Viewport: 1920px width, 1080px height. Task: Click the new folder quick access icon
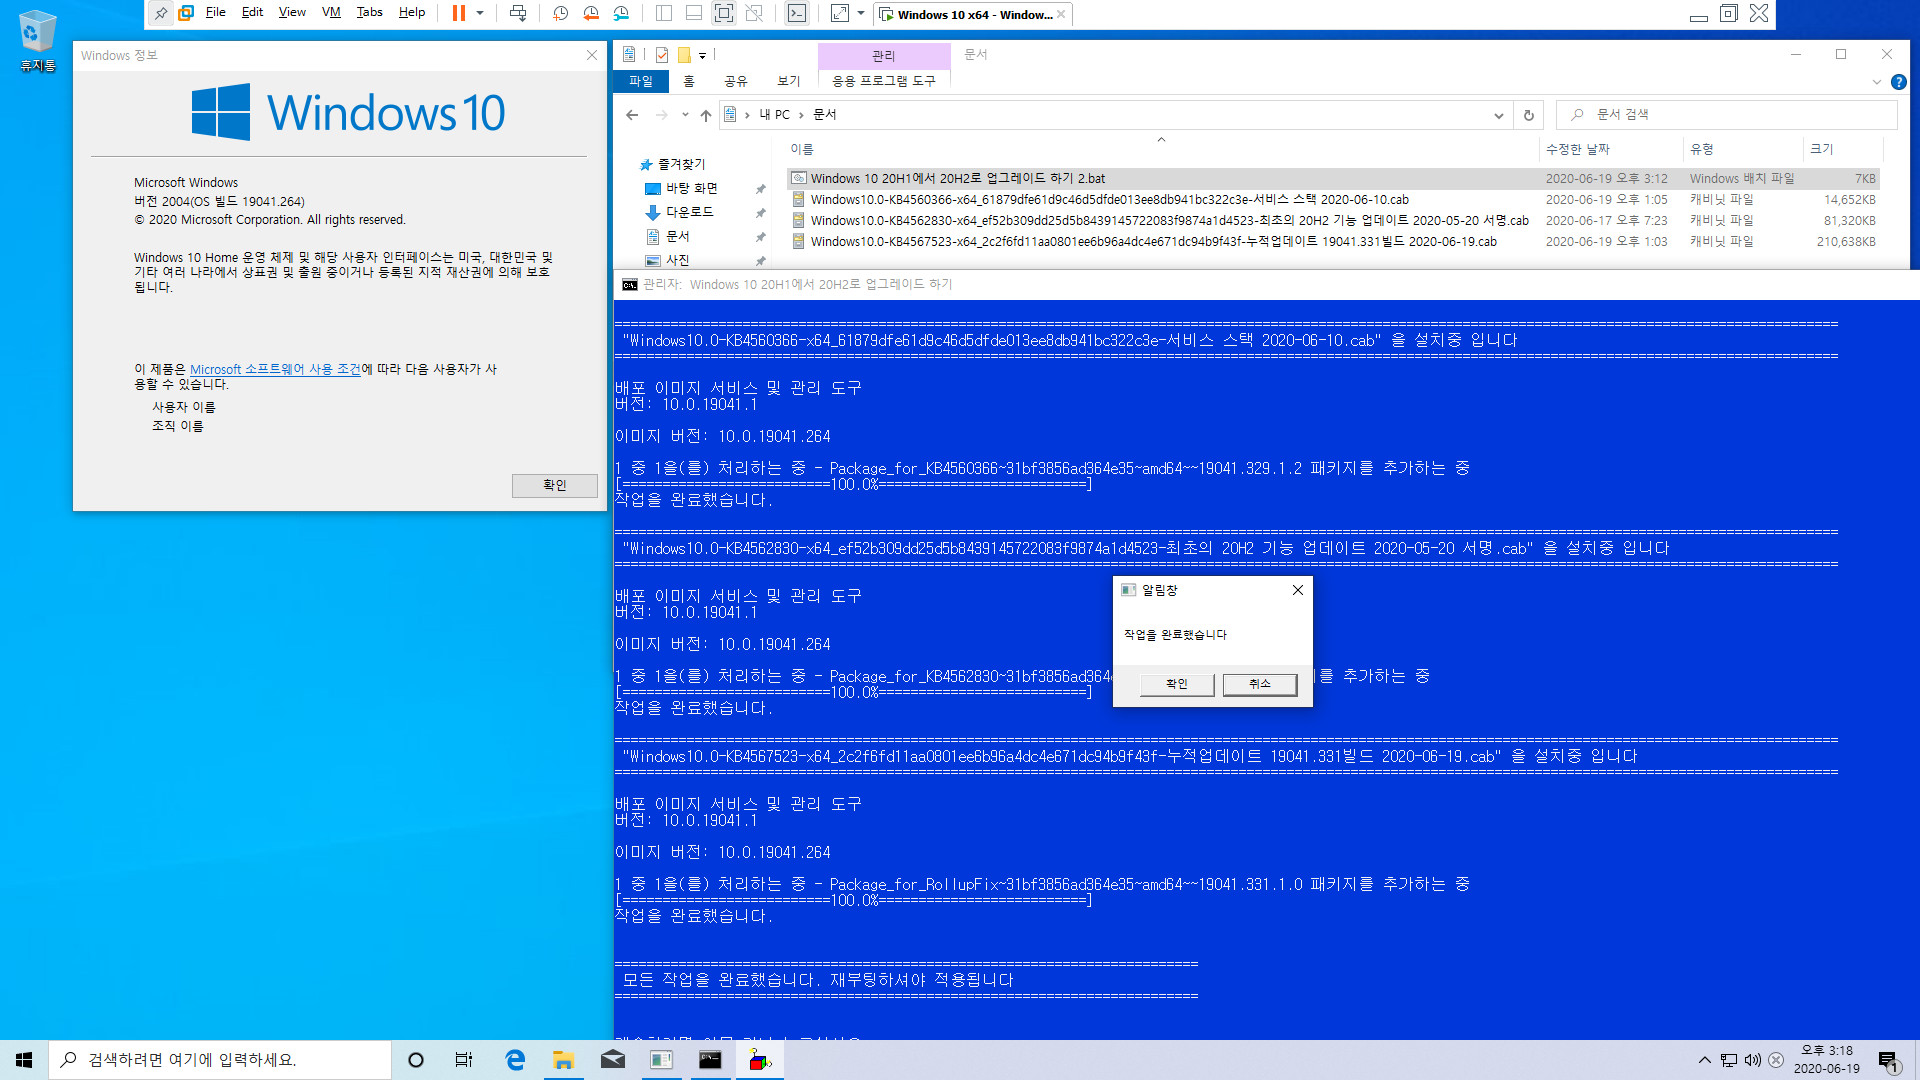pos(684,55)
